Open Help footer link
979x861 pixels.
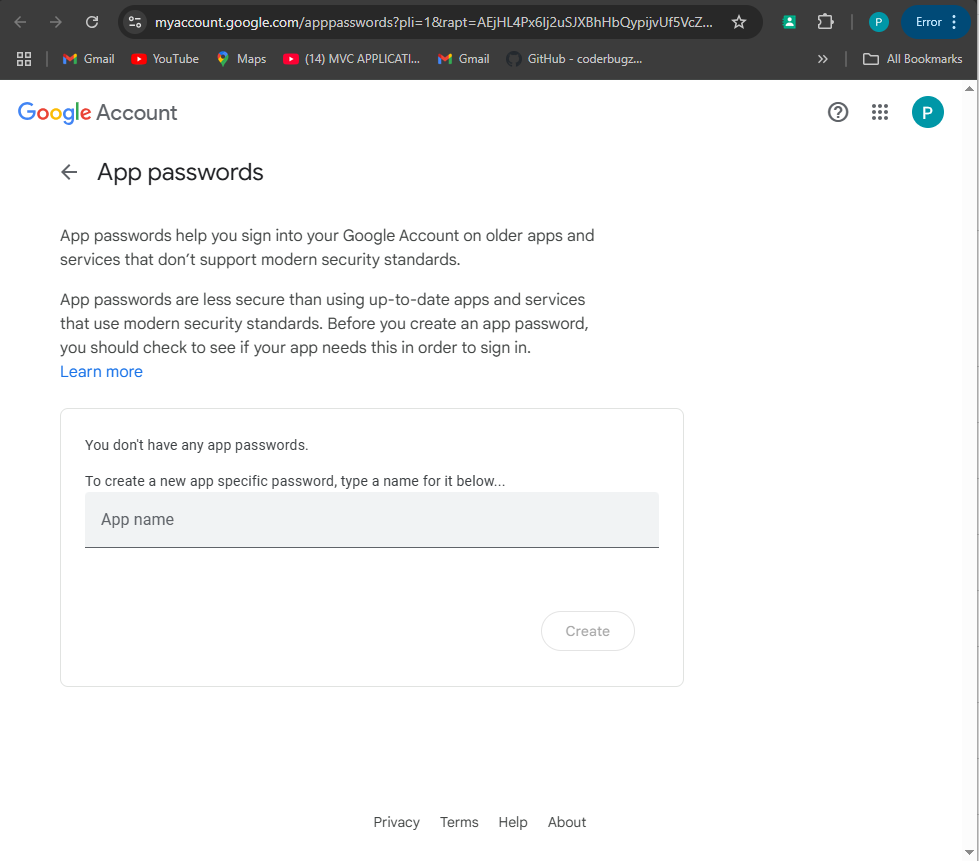(513, 822)
